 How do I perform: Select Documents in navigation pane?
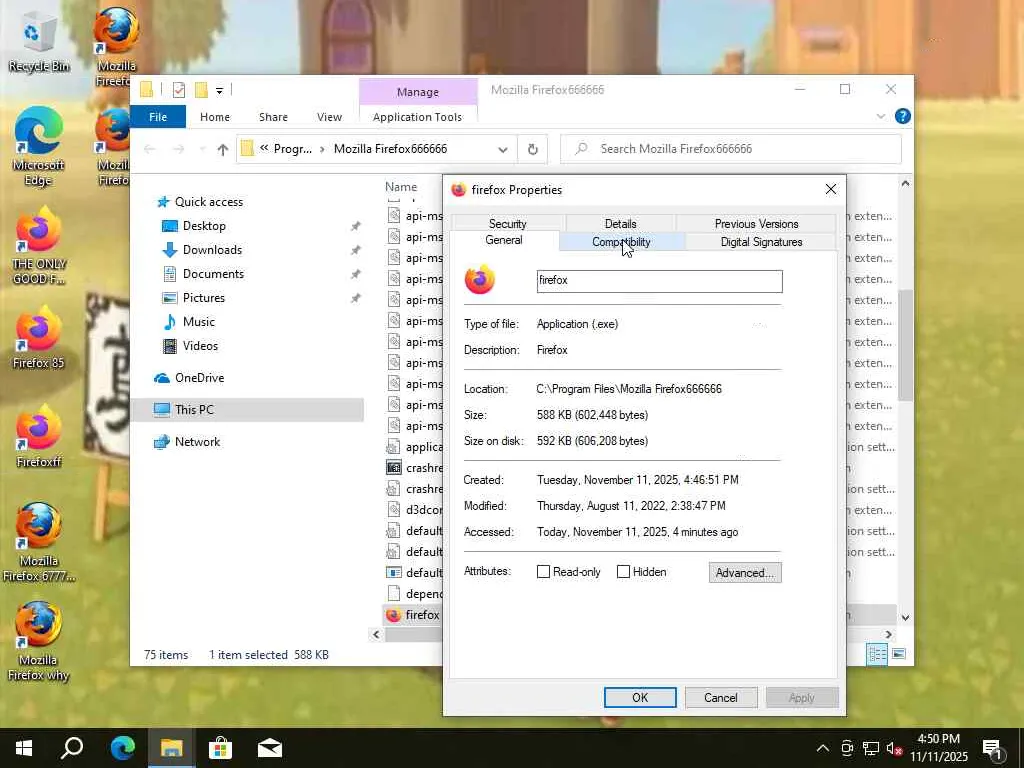[x=213, y=274]
